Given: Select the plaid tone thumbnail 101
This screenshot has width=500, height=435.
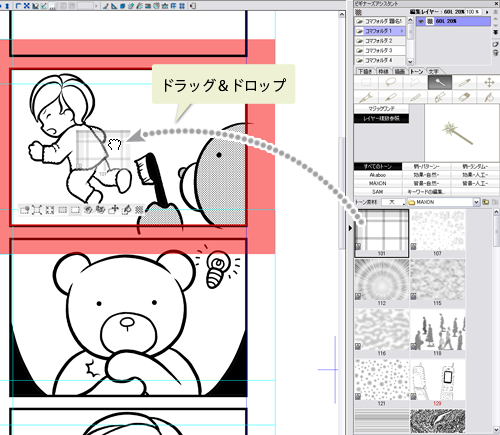Looking at the screenshot, I should tap(382, 233).
